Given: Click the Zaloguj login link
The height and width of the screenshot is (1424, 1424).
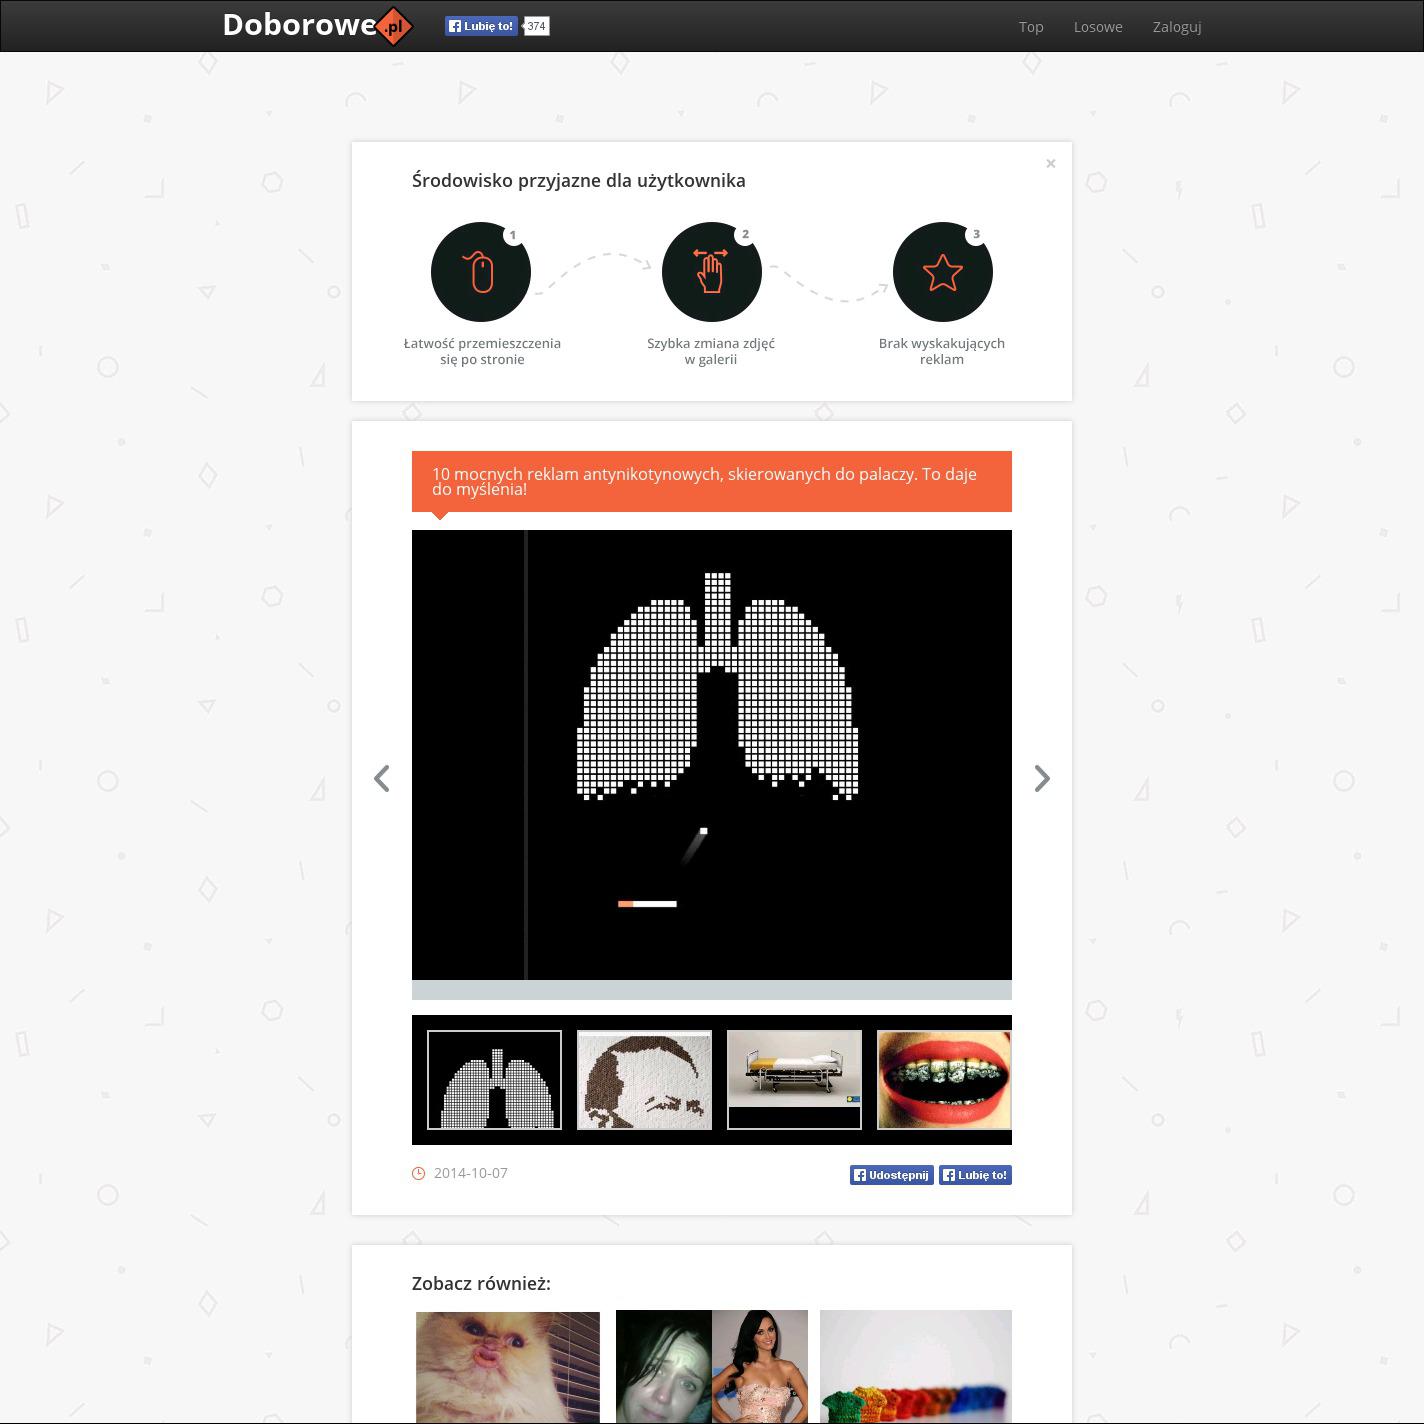Looking at the screenshot, I should point(1177,27).
